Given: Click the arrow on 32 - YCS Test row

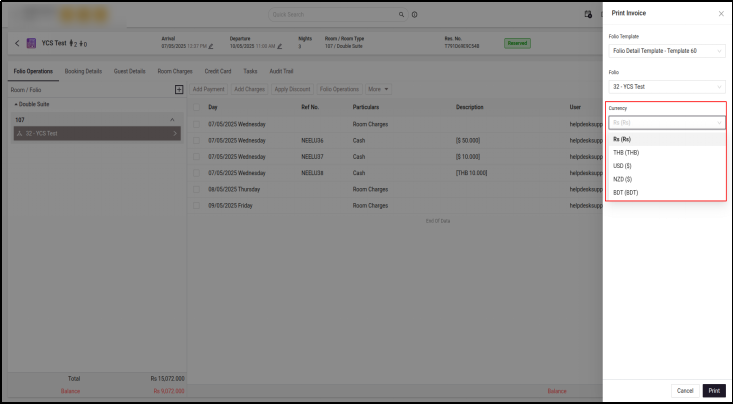Looking at the screenshot, I should tap(175, 133).
